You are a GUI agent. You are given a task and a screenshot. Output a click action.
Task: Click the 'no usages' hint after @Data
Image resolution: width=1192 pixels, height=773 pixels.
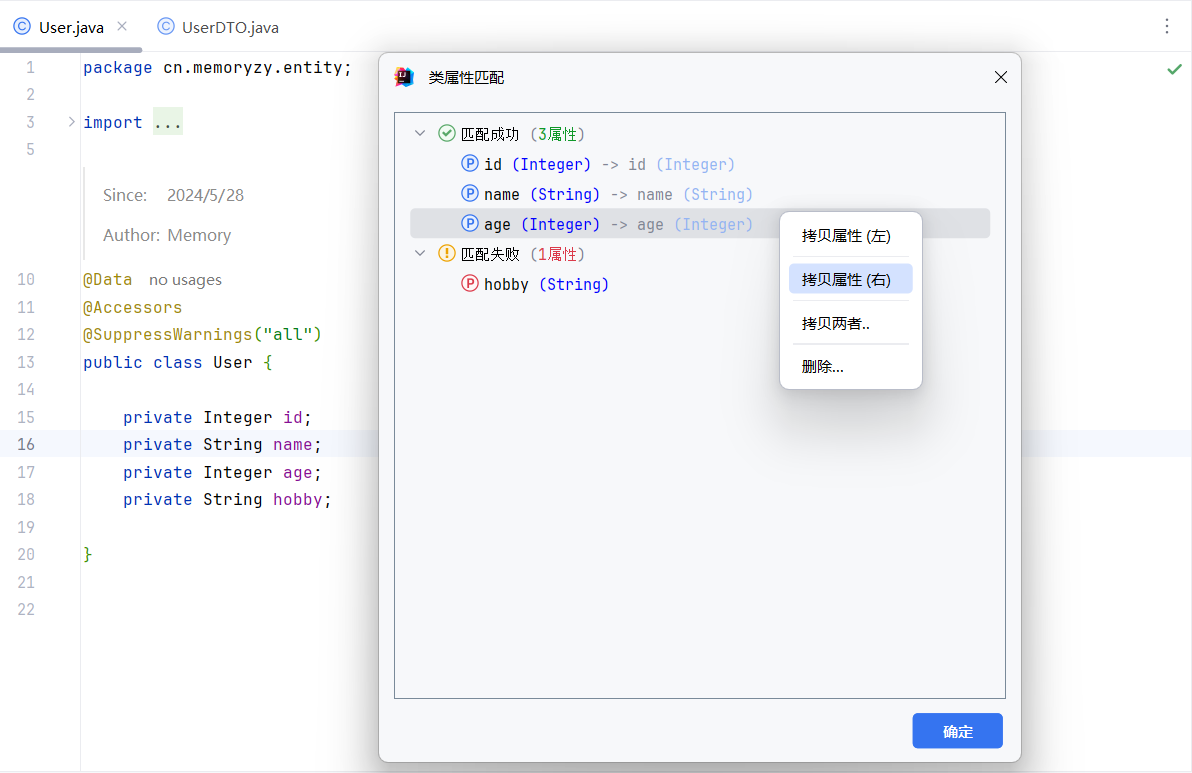[x=185, y=280]
